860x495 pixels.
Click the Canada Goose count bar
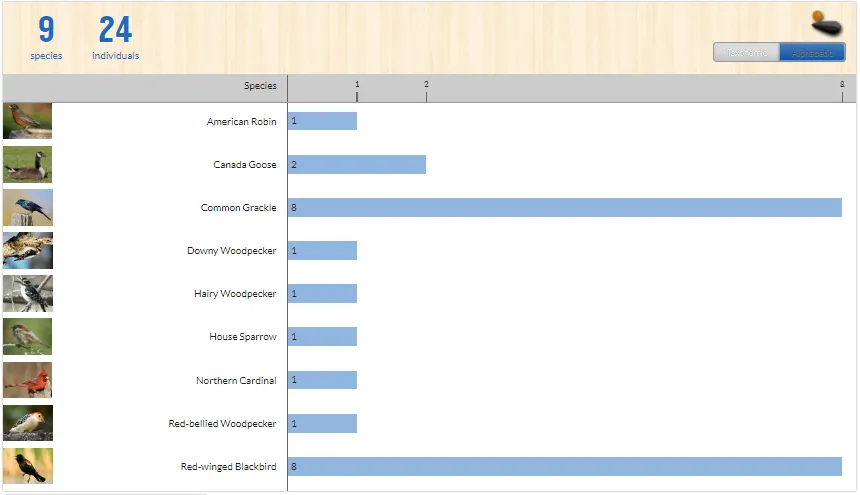click(x=357, y=164)
